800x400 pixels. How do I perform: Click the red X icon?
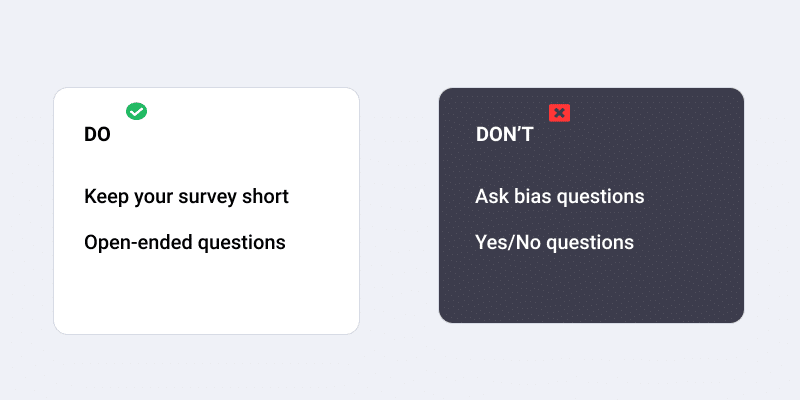559,113
